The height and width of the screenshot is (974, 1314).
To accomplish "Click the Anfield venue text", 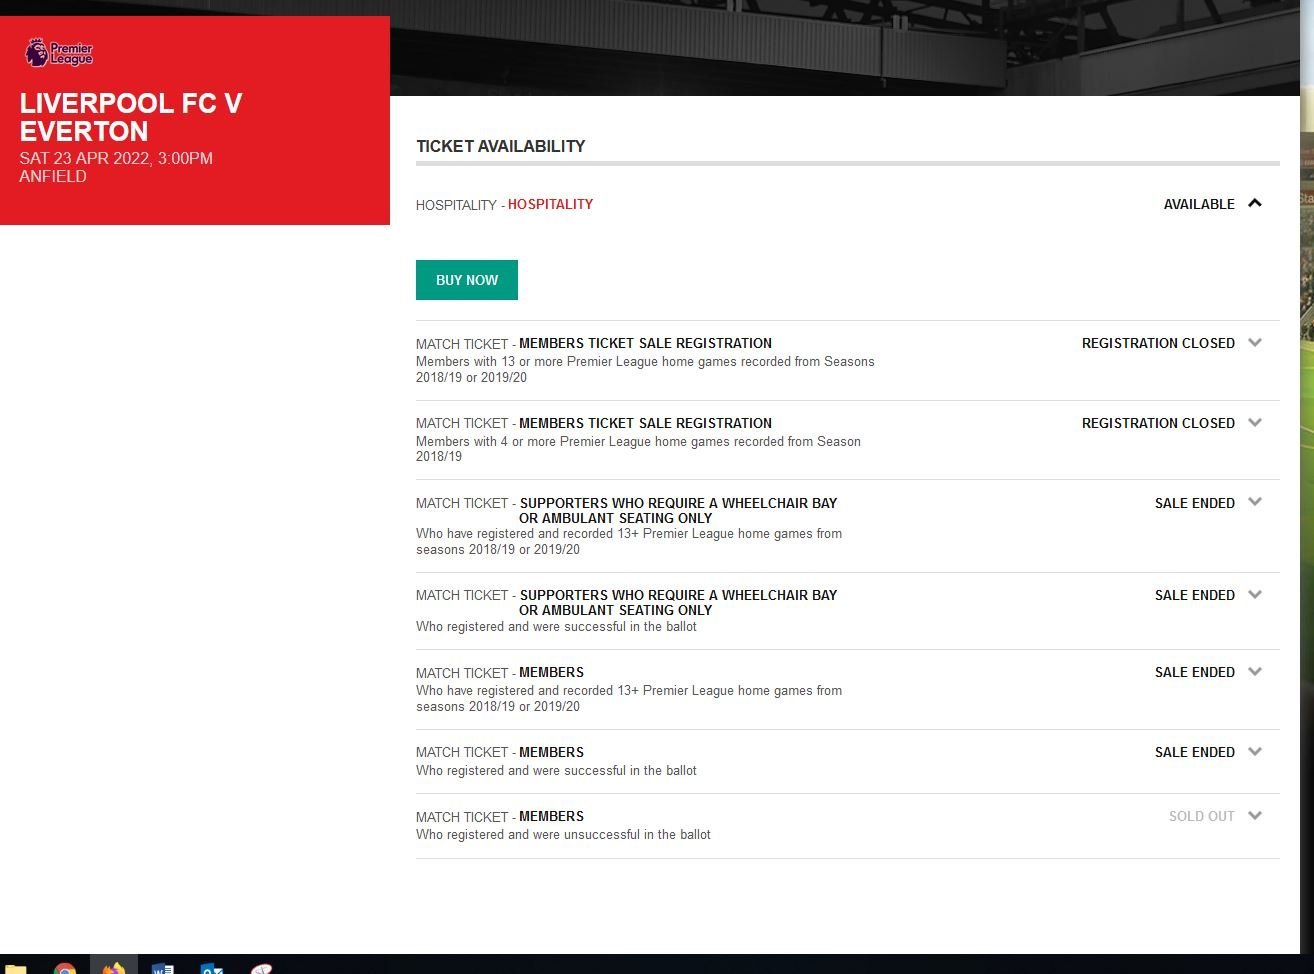I will pos(53,176).
